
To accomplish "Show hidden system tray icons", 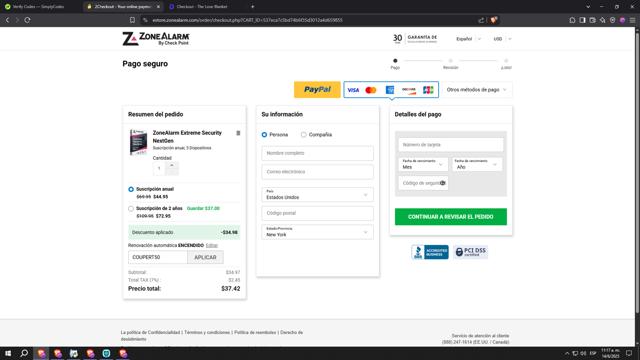I will coord(567,353).
